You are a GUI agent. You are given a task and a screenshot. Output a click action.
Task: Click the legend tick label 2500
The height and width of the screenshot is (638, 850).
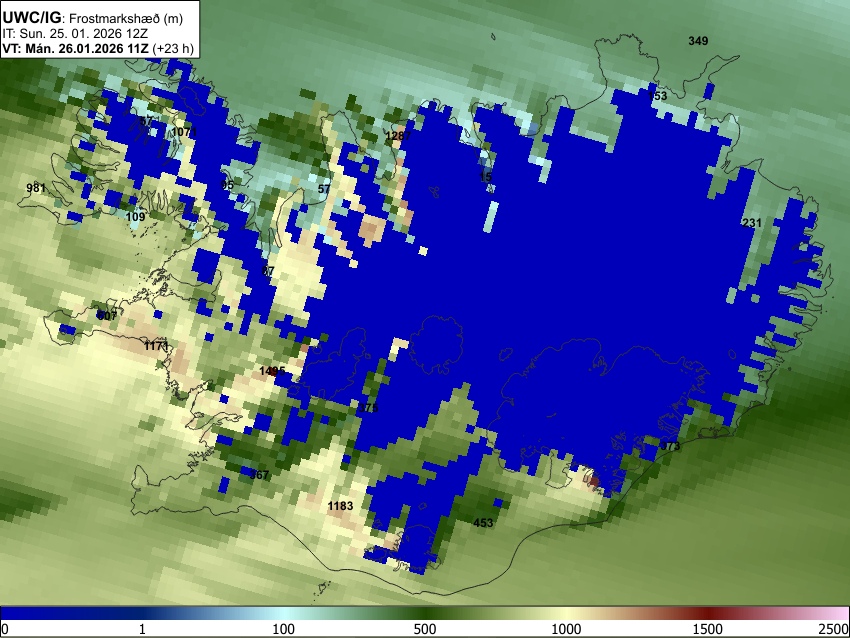click(834, 629)
